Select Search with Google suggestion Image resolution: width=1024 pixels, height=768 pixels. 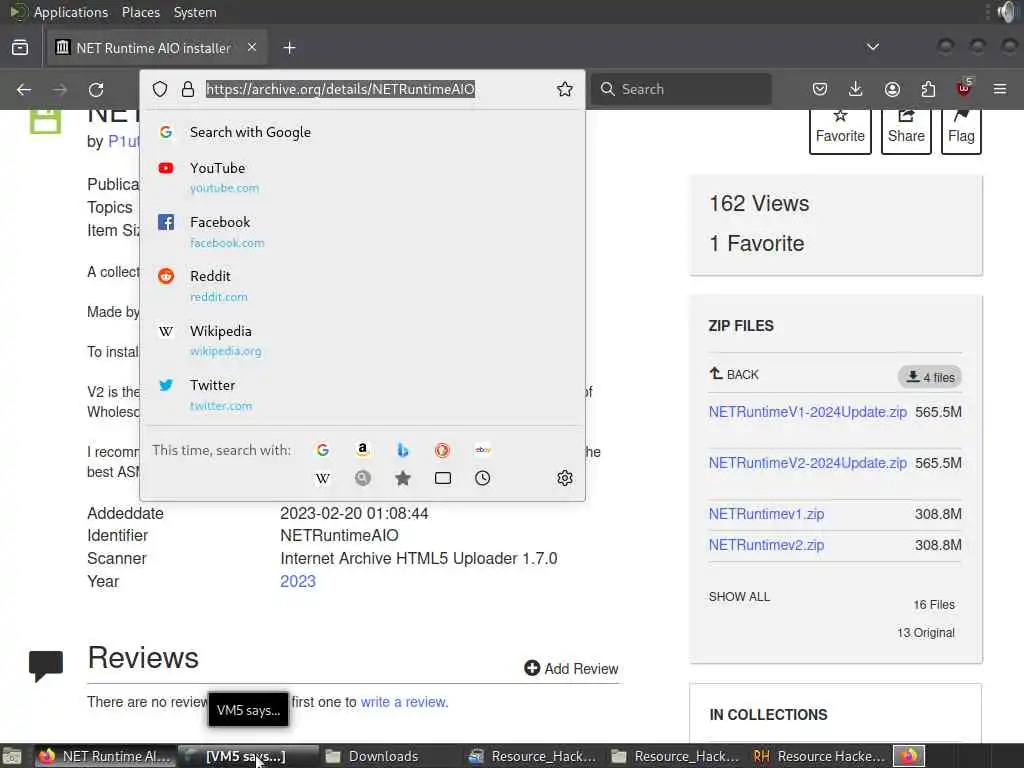coord(362,133)
